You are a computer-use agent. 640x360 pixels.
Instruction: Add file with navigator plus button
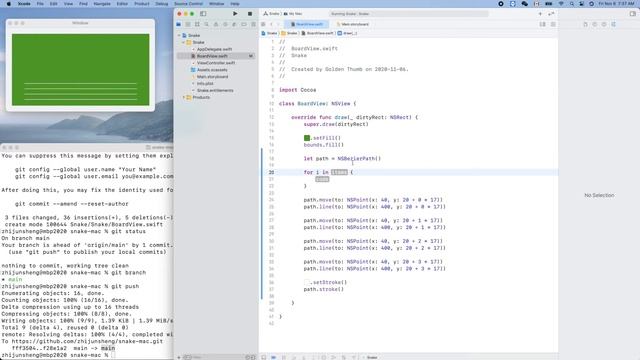(179, 357)
